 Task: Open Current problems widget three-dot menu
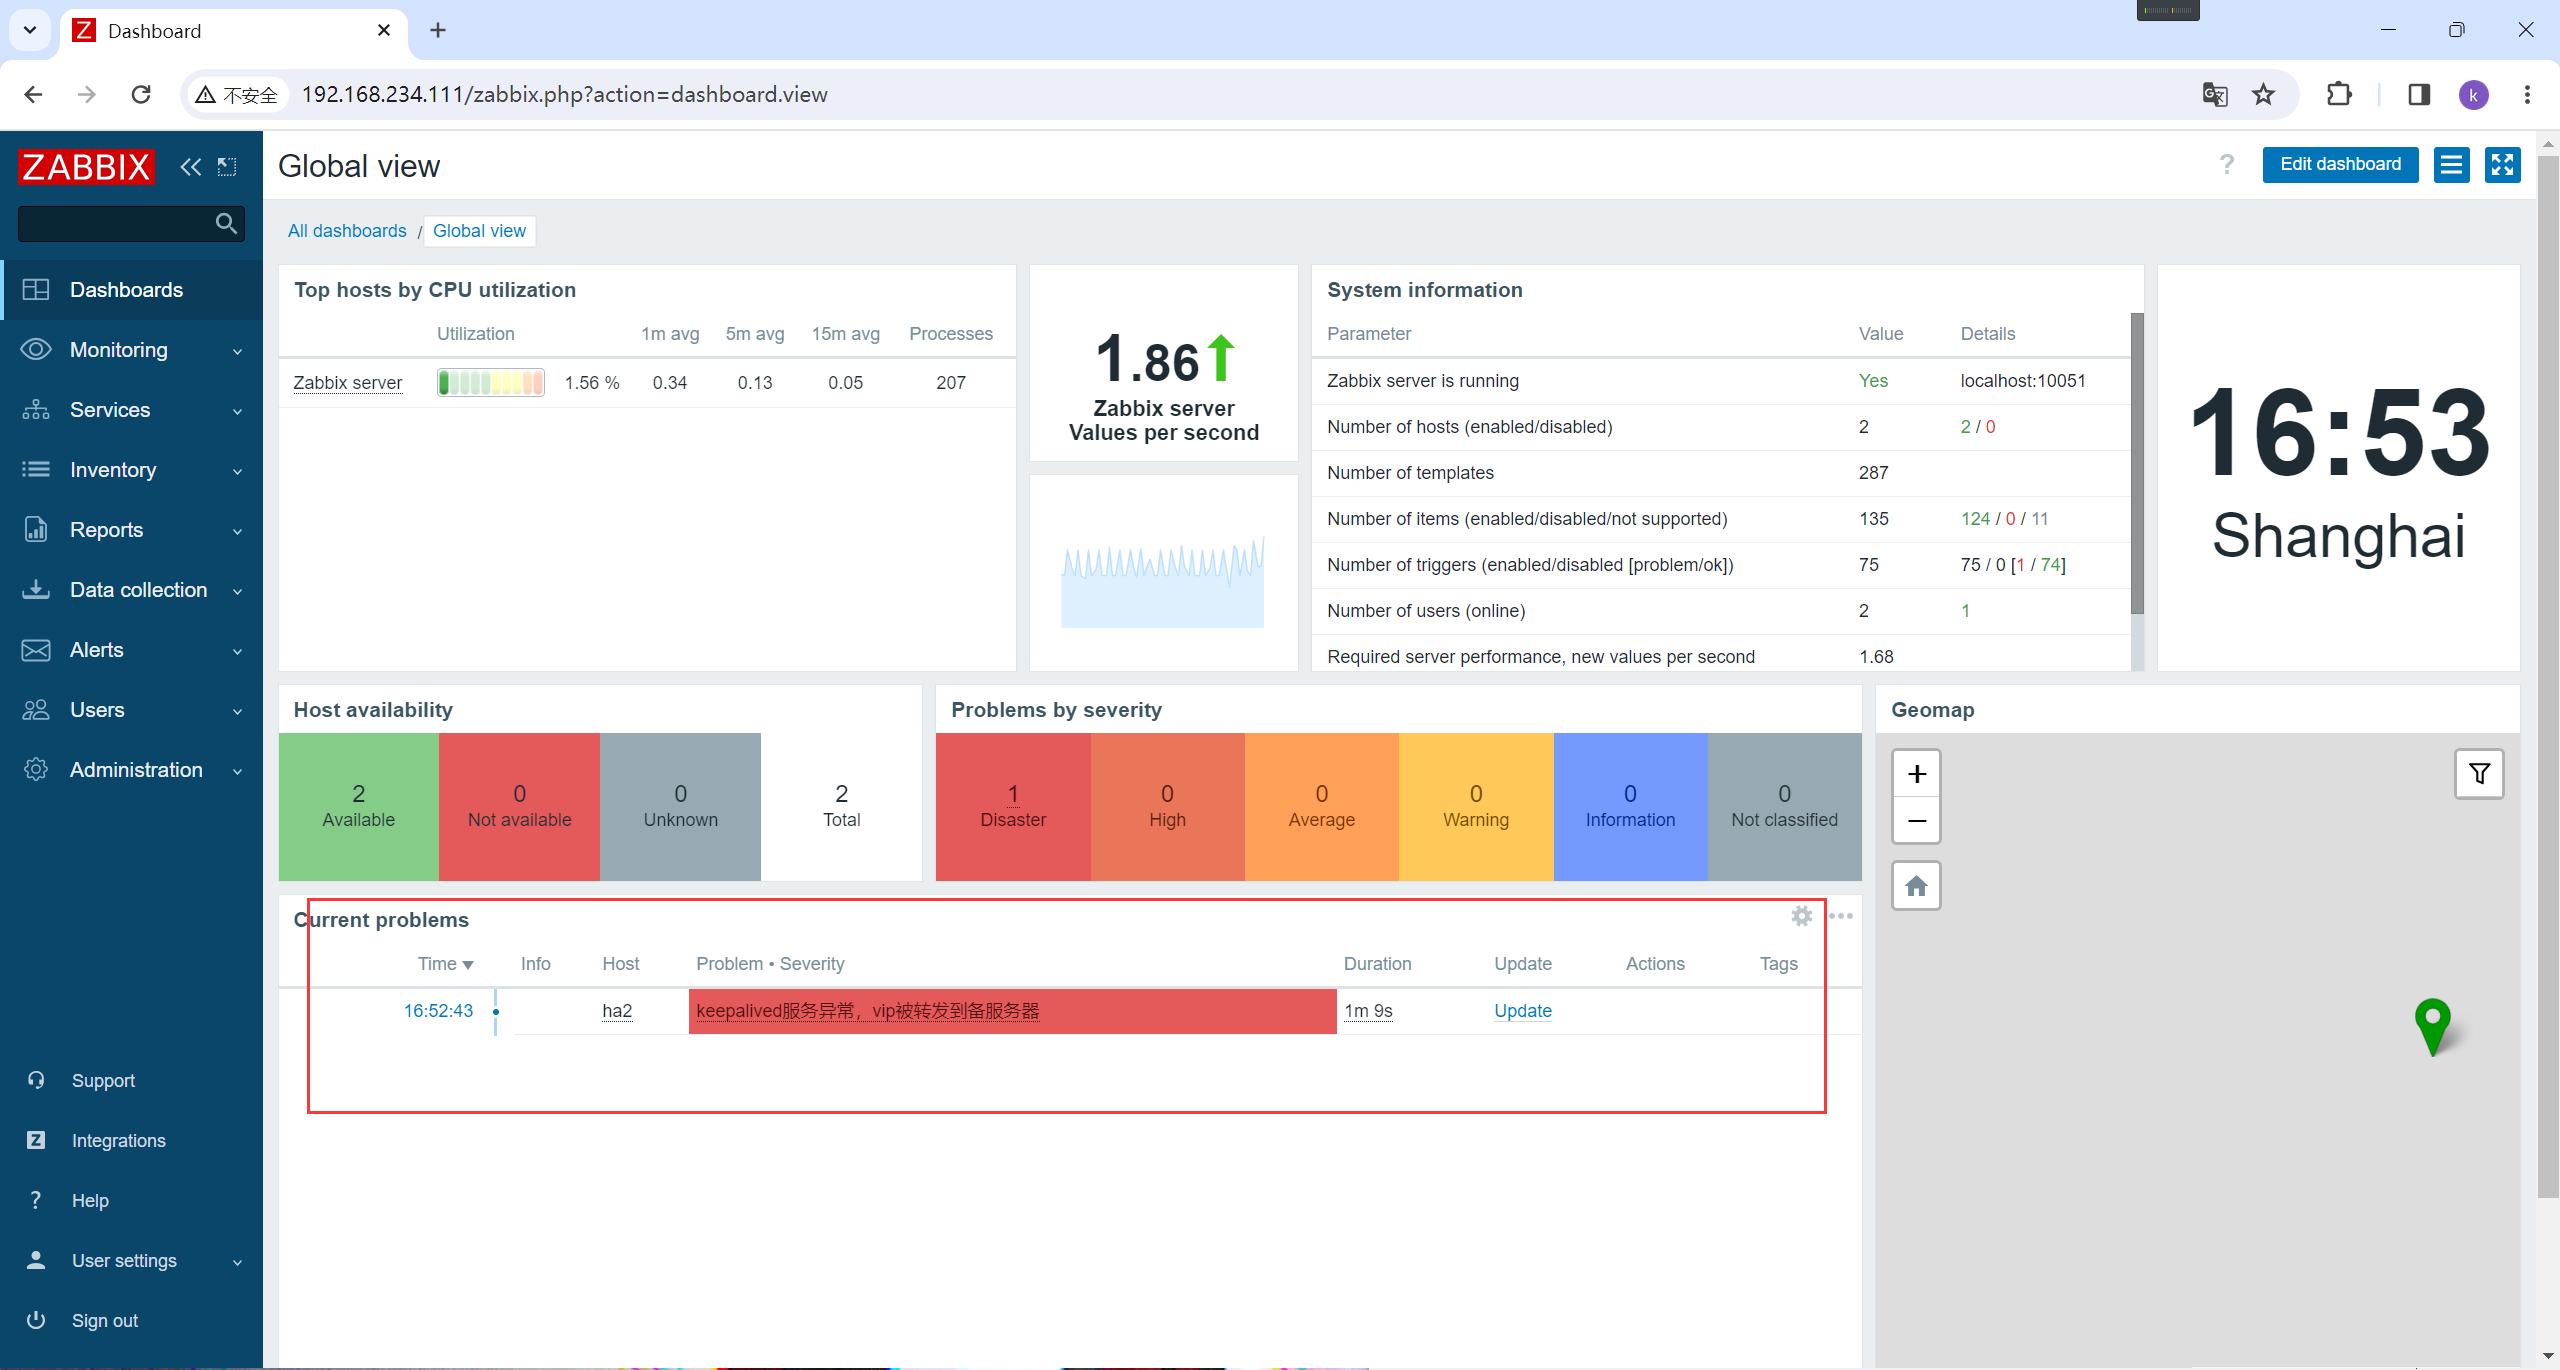1841,916
